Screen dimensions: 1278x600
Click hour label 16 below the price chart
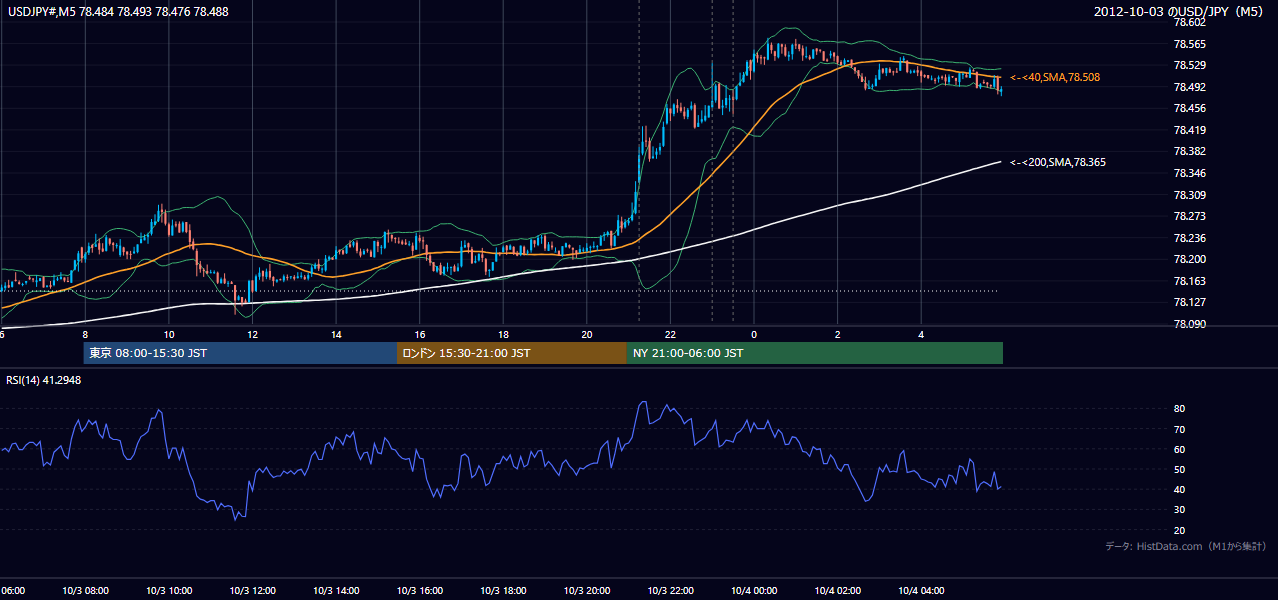(x=420, y=334)
